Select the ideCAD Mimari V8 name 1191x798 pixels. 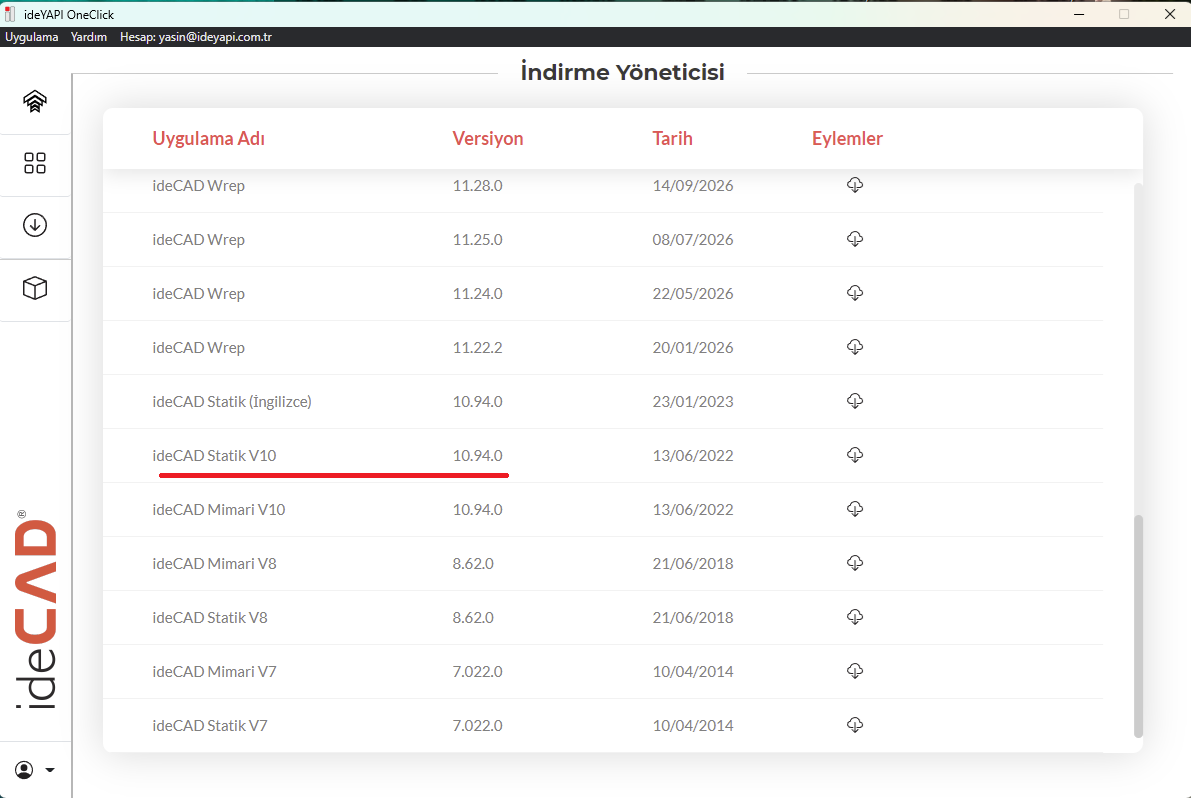tap(214, 563)
